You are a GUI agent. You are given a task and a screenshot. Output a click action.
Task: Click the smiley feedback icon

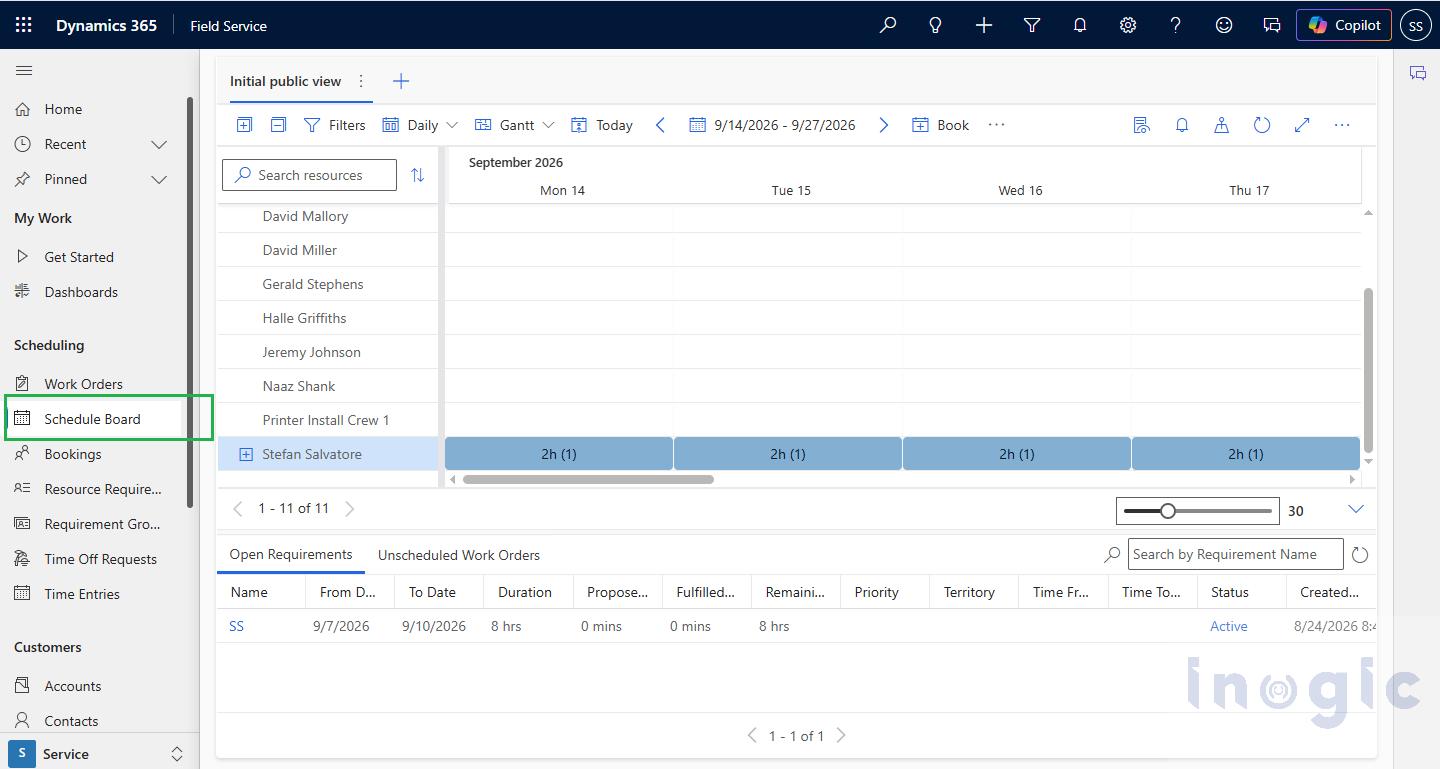click(x=1223, y=25)
